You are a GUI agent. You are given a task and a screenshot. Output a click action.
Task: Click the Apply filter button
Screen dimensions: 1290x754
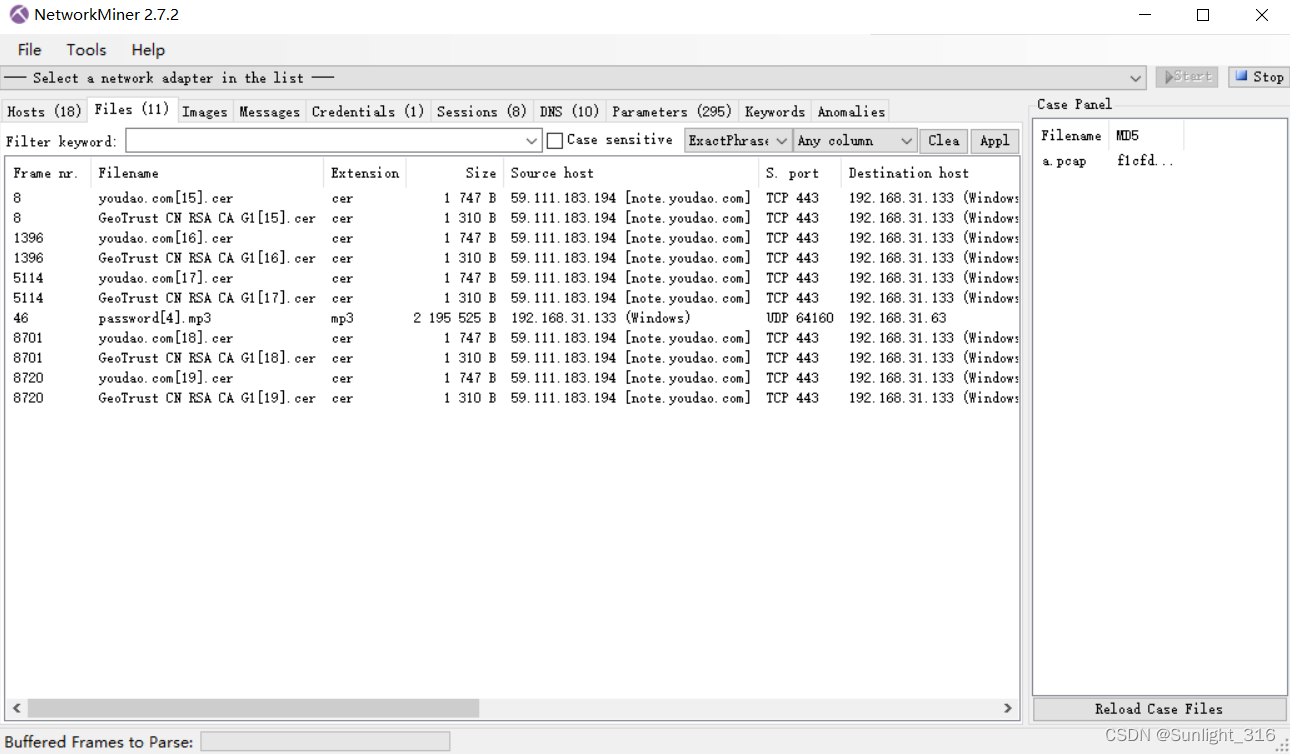tap(994, 140)
